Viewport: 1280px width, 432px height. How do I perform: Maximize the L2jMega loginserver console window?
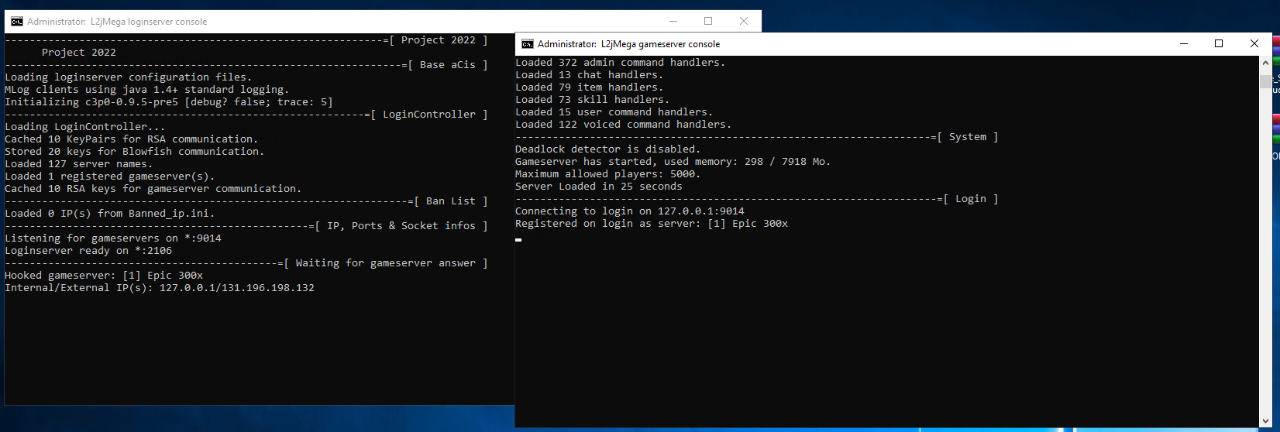(x=707, y=21)
